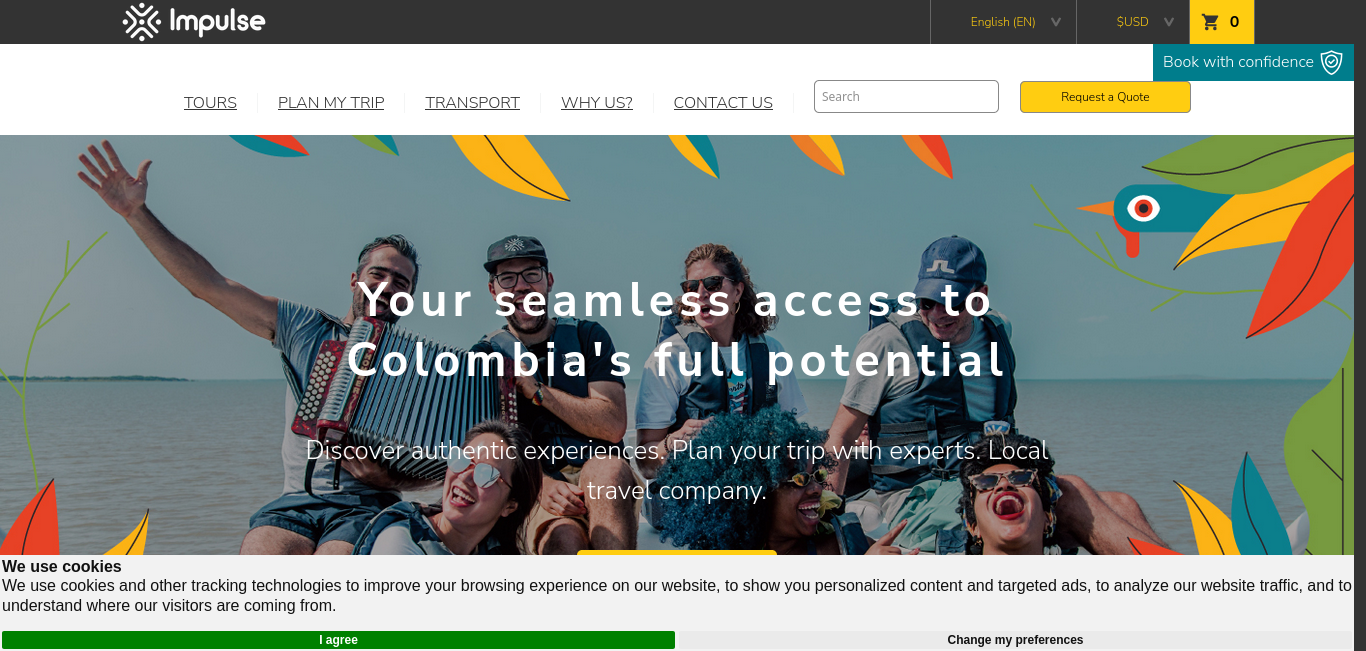Open the CONTACT US page link
The width and height of the screenshot is (1366, 651).
(x=723, y=102)
